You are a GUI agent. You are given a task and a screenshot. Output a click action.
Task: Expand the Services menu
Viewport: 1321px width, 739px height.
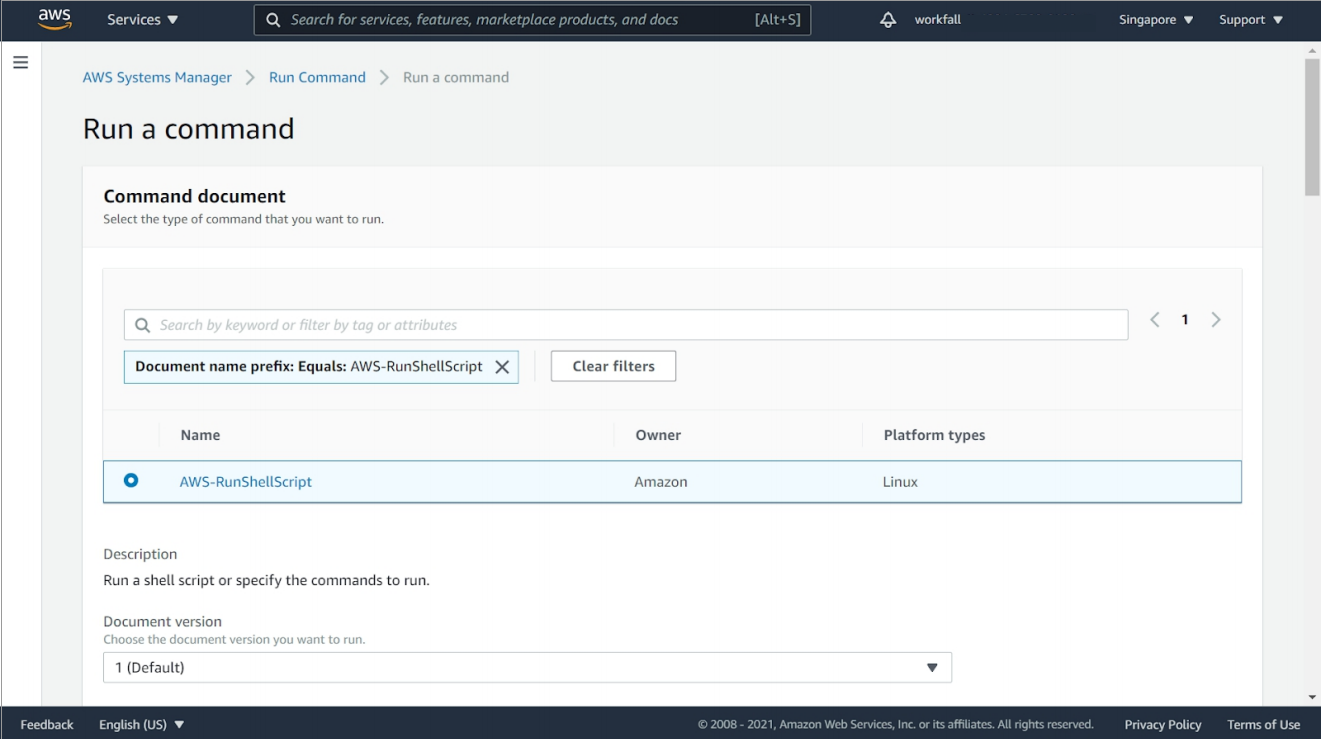point(142,20)
